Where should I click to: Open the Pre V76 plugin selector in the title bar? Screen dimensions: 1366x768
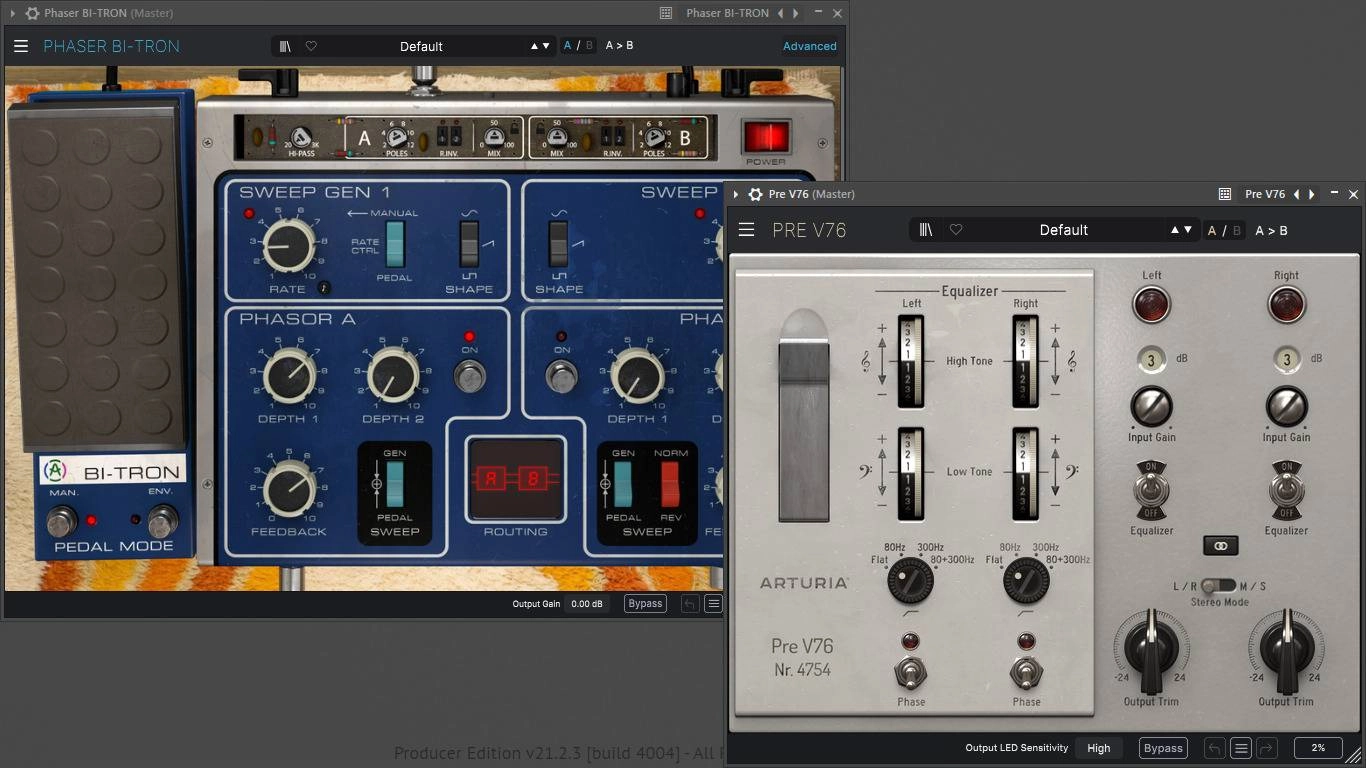tap(1265, 194)
